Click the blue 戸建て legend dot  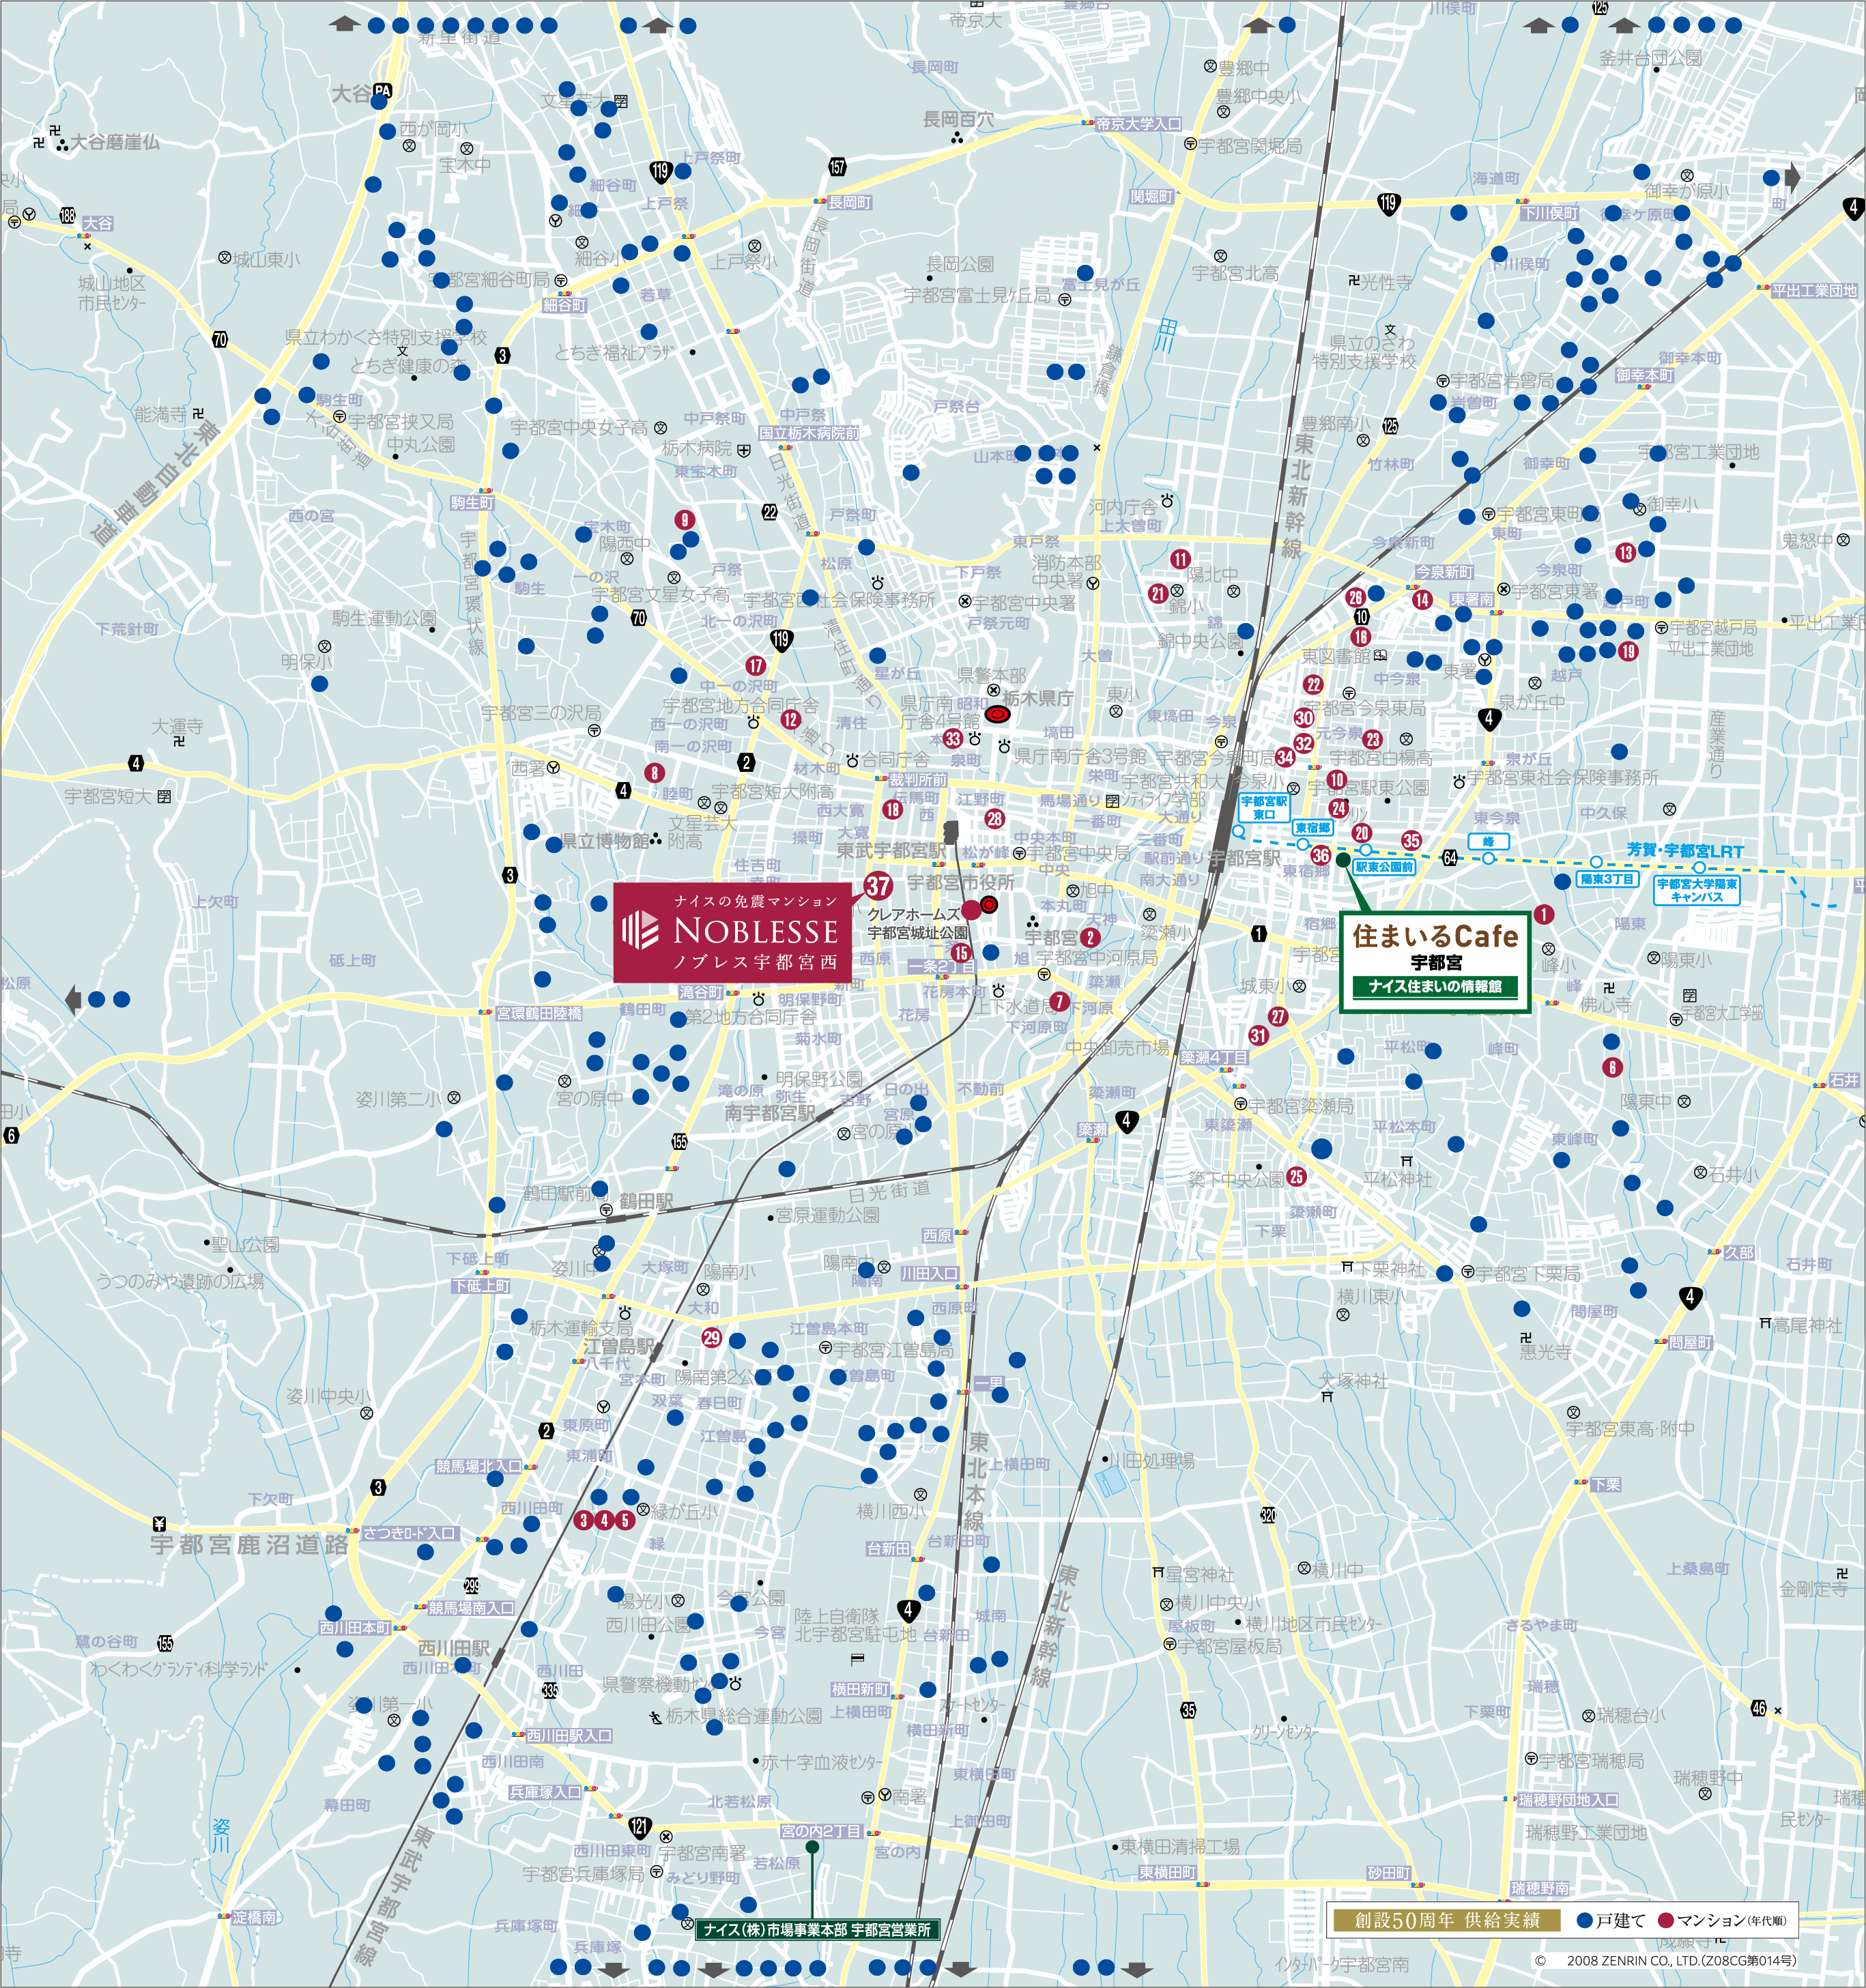tap(1584, 1920)
